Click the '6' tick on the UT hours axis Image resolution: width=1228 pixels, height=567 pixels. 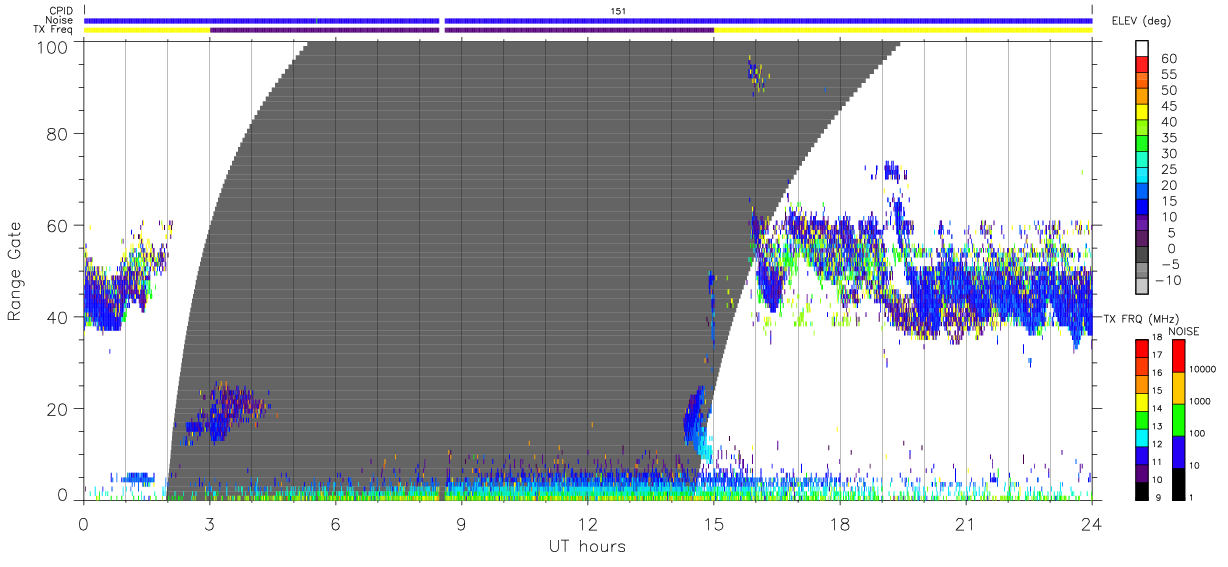[x=335, y=523]
